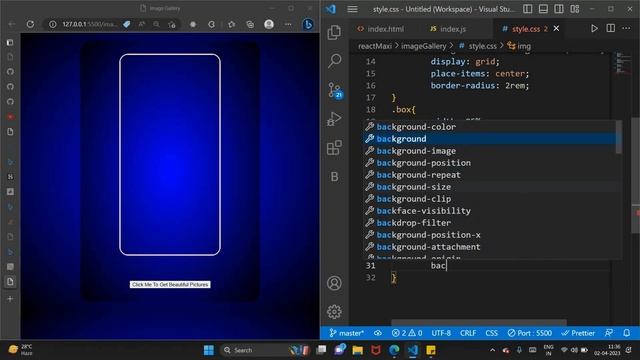Open the Run and Debug view
Viewport: 640px width, 360px height.
coord(334,119)
